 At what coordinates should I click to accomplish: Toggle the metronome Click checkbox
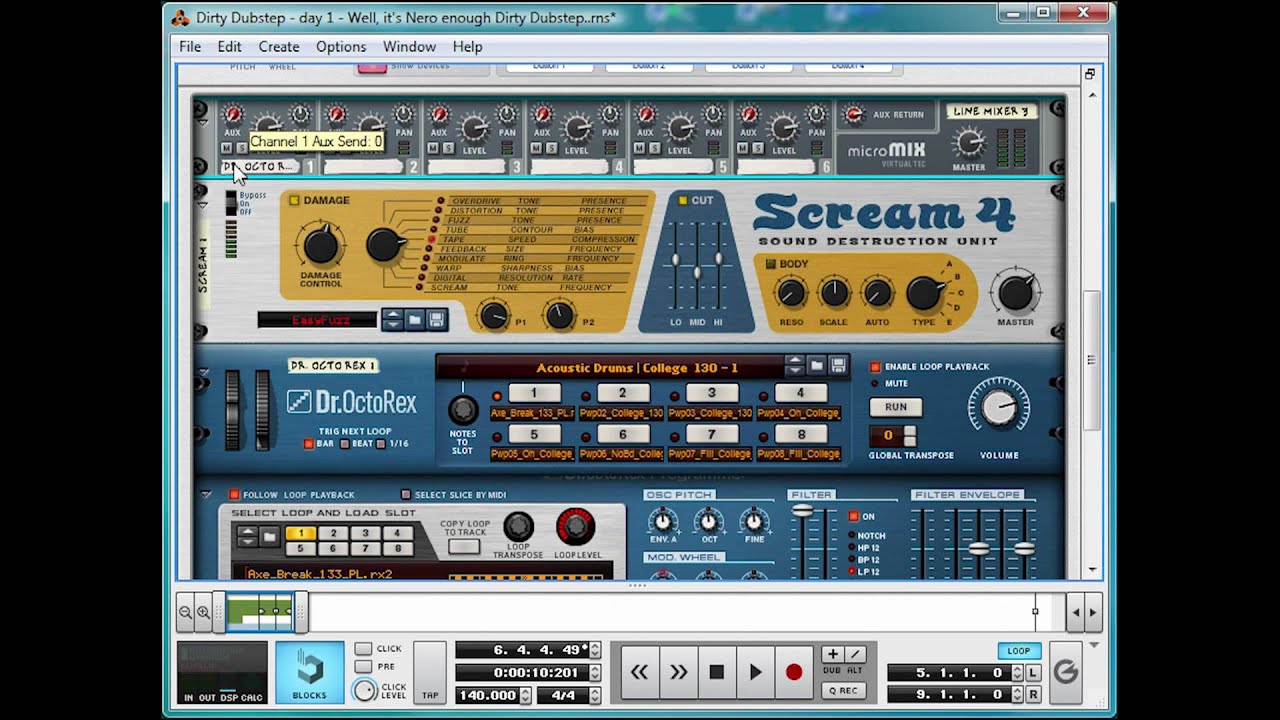(363, 649)
